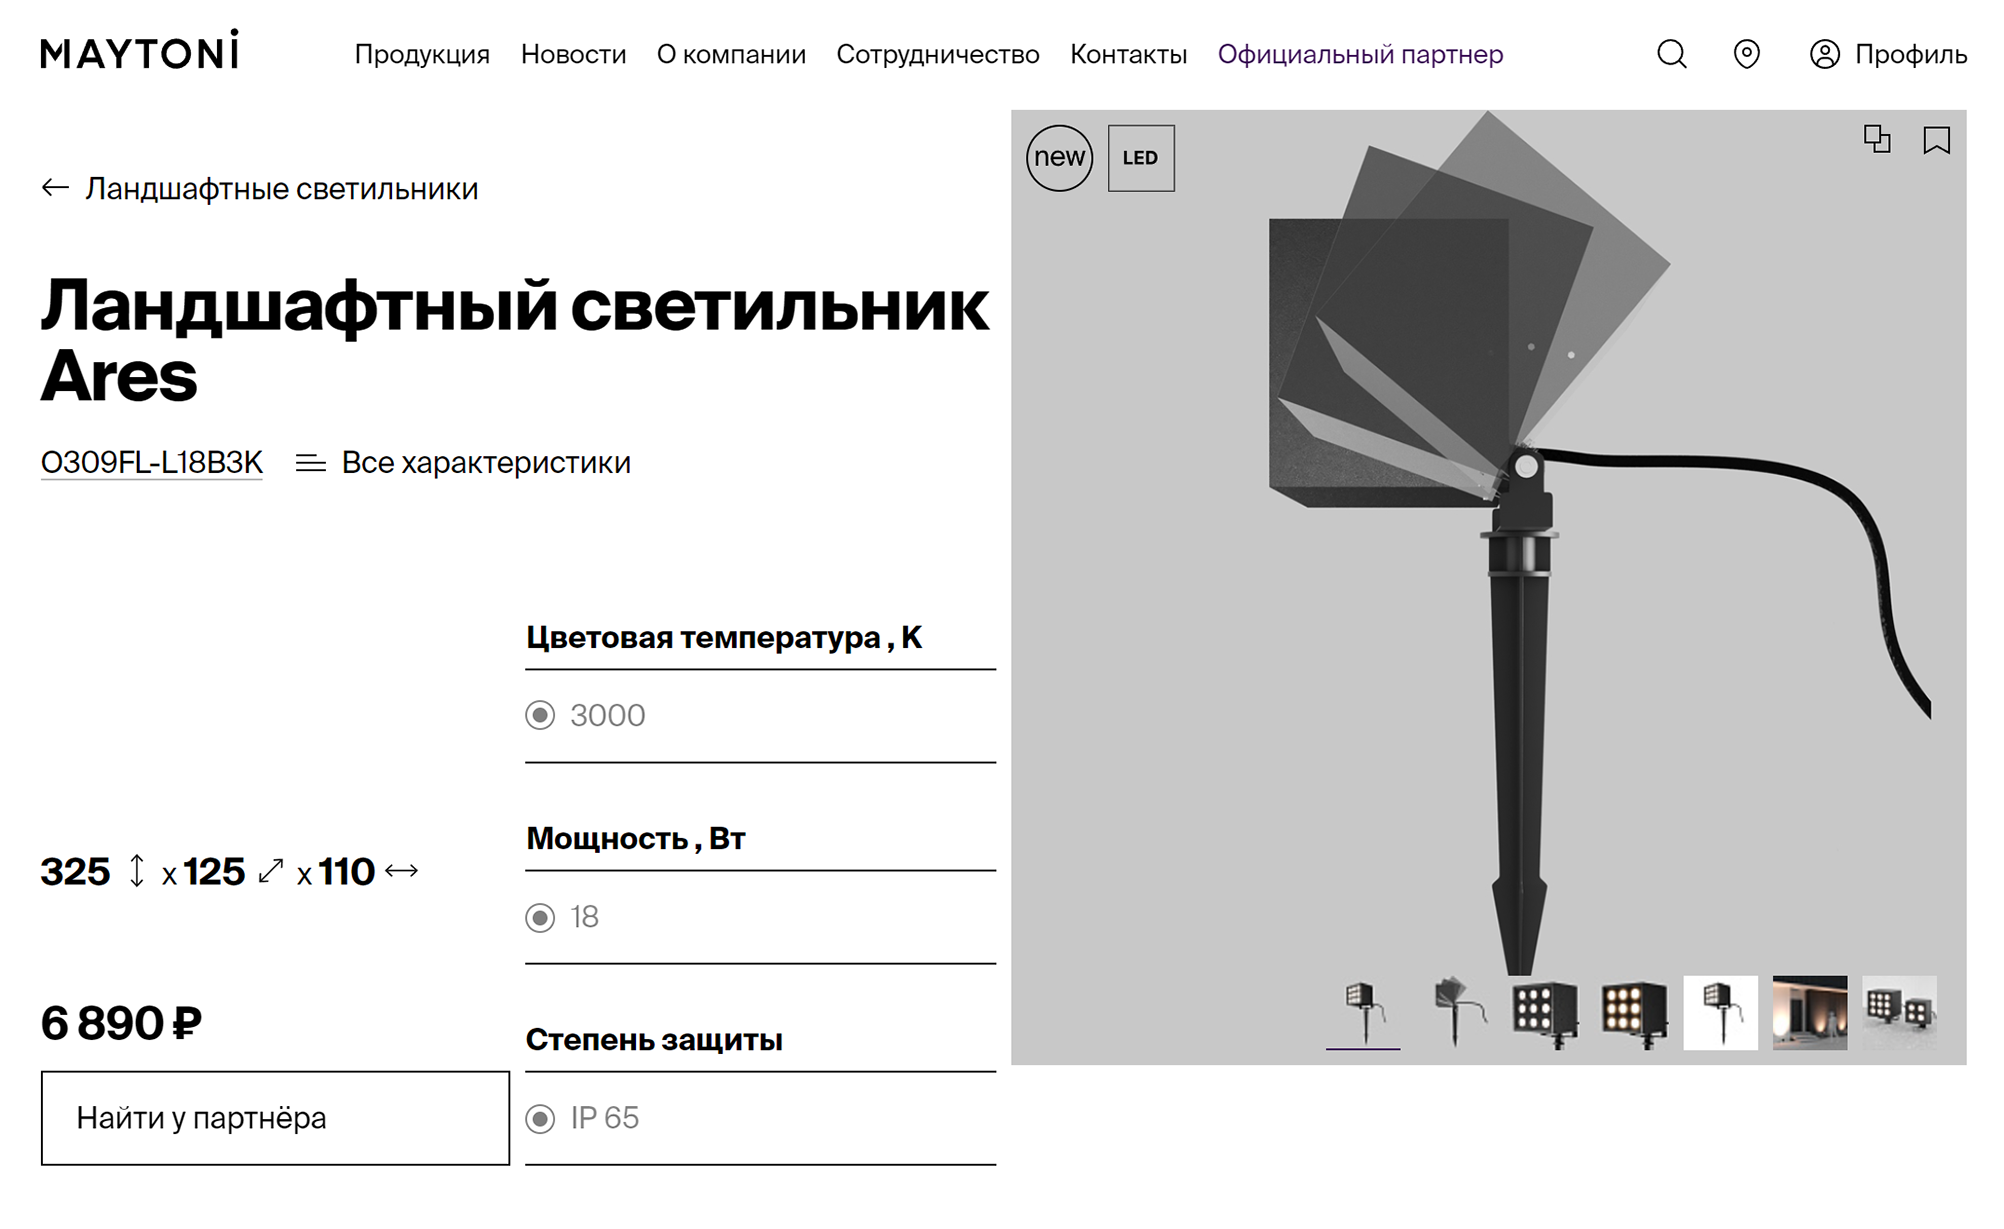Go to MAYTONI logo home

coord(140,50)
